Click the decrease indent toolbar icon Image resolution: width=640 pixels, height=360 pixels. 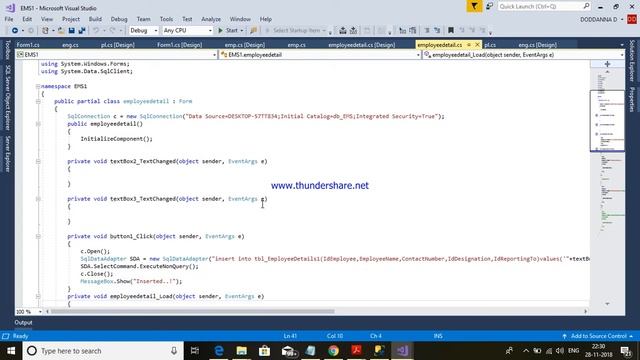tap(402, 31)
